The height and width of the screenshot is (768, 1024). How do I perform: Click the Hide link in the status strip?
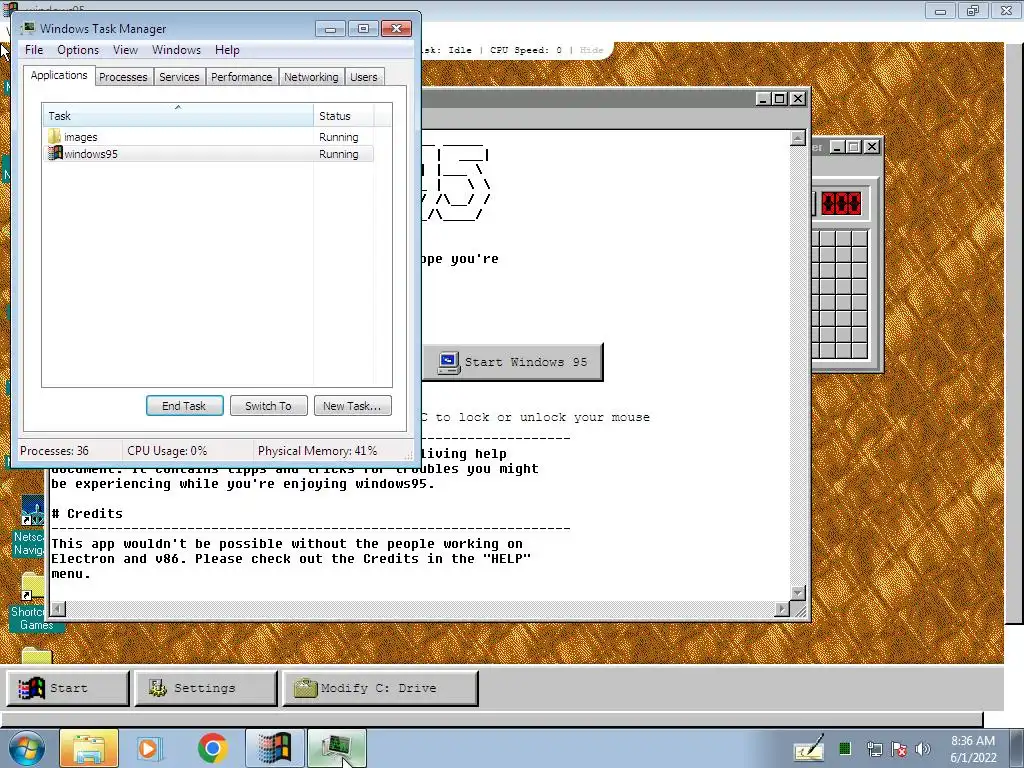click(x=592, y=50)
